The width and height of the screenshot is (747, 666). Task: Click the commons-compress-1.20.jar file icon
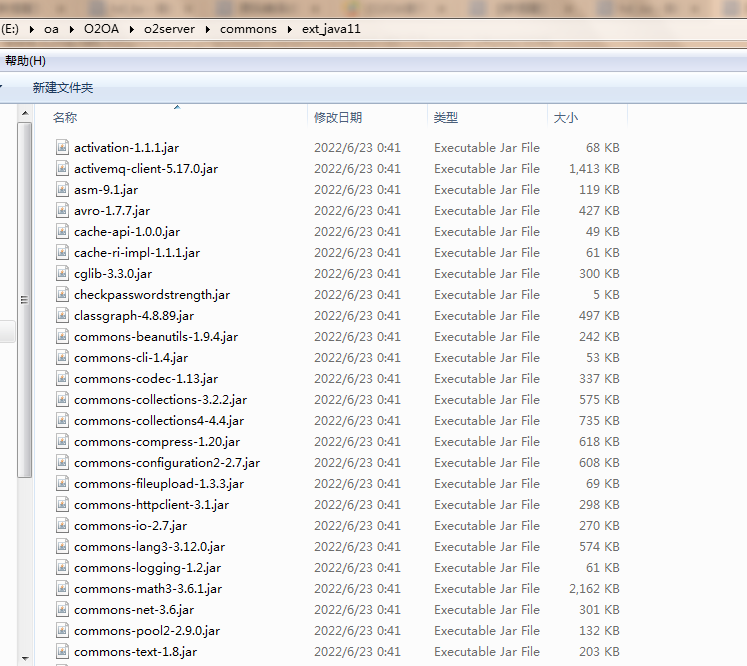62,442
